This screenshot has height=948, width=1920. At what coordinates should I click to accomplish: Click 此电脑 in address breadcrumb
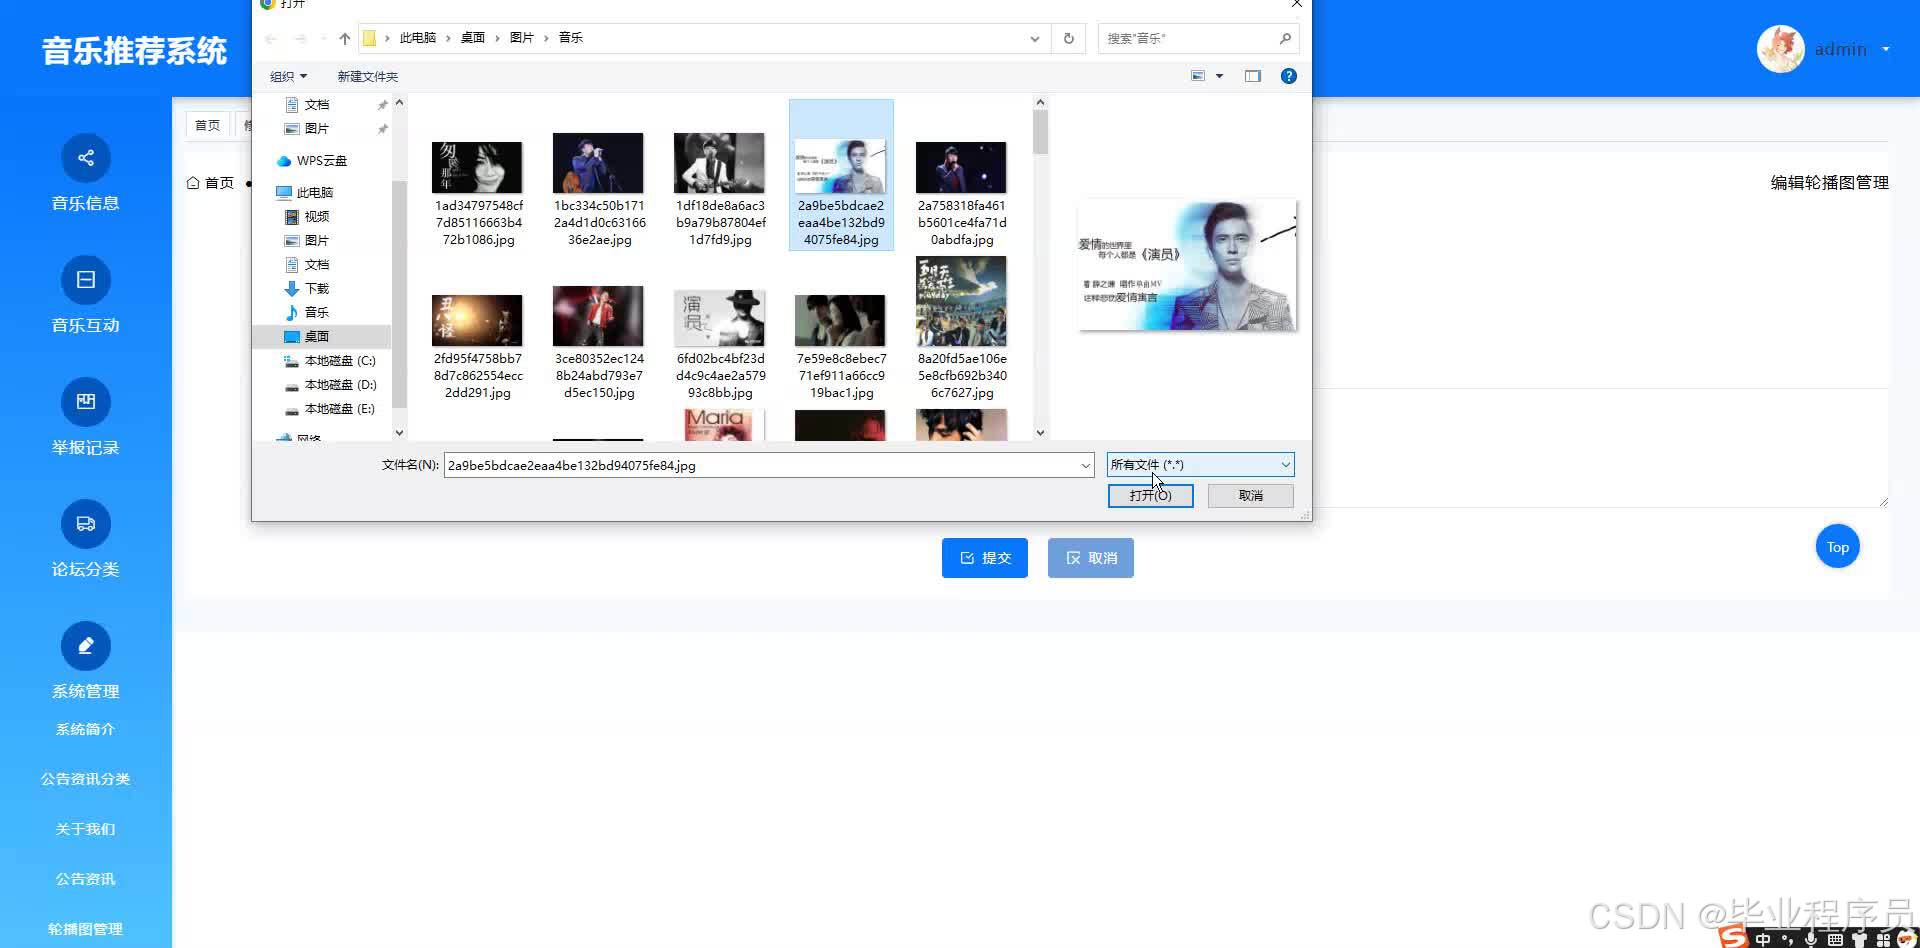pyautogui.click(x=417, y=38)
